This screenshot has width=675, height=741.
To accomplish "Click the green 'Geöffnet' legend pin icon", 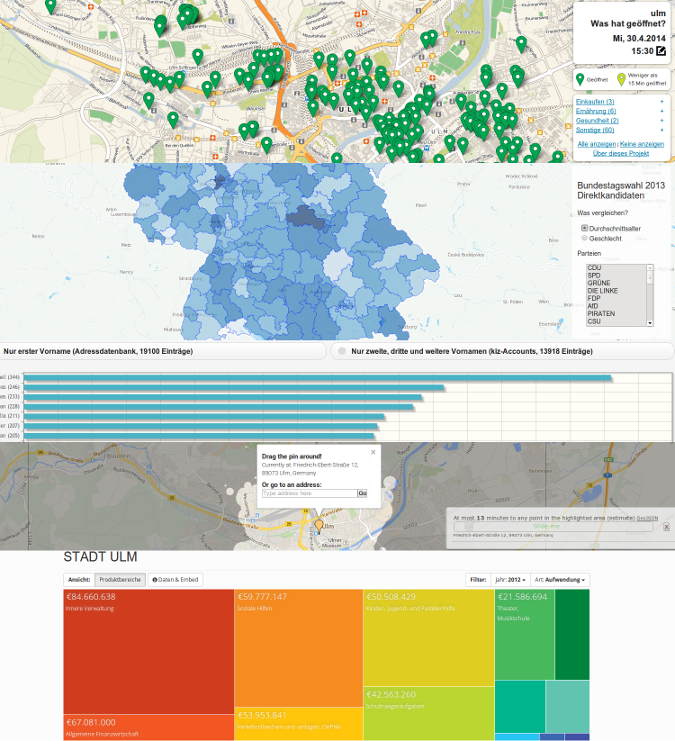I will click(581, 79).
